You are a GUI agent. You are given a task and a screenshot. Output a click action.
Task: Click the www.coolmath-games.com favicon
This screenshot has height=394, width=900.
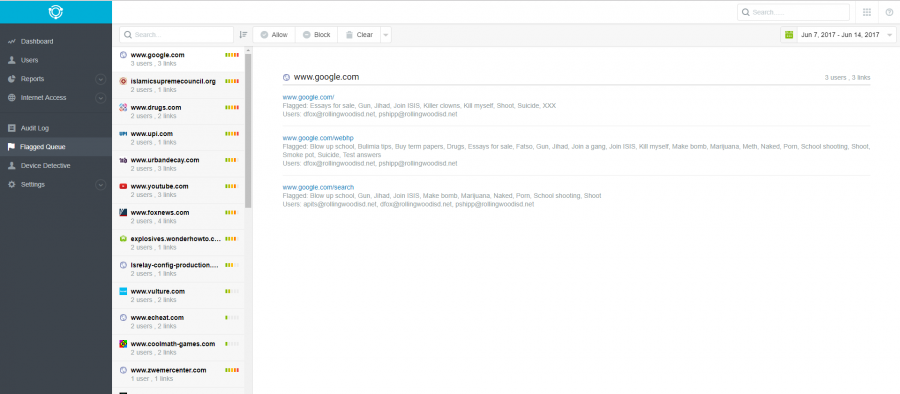(123, 343)
